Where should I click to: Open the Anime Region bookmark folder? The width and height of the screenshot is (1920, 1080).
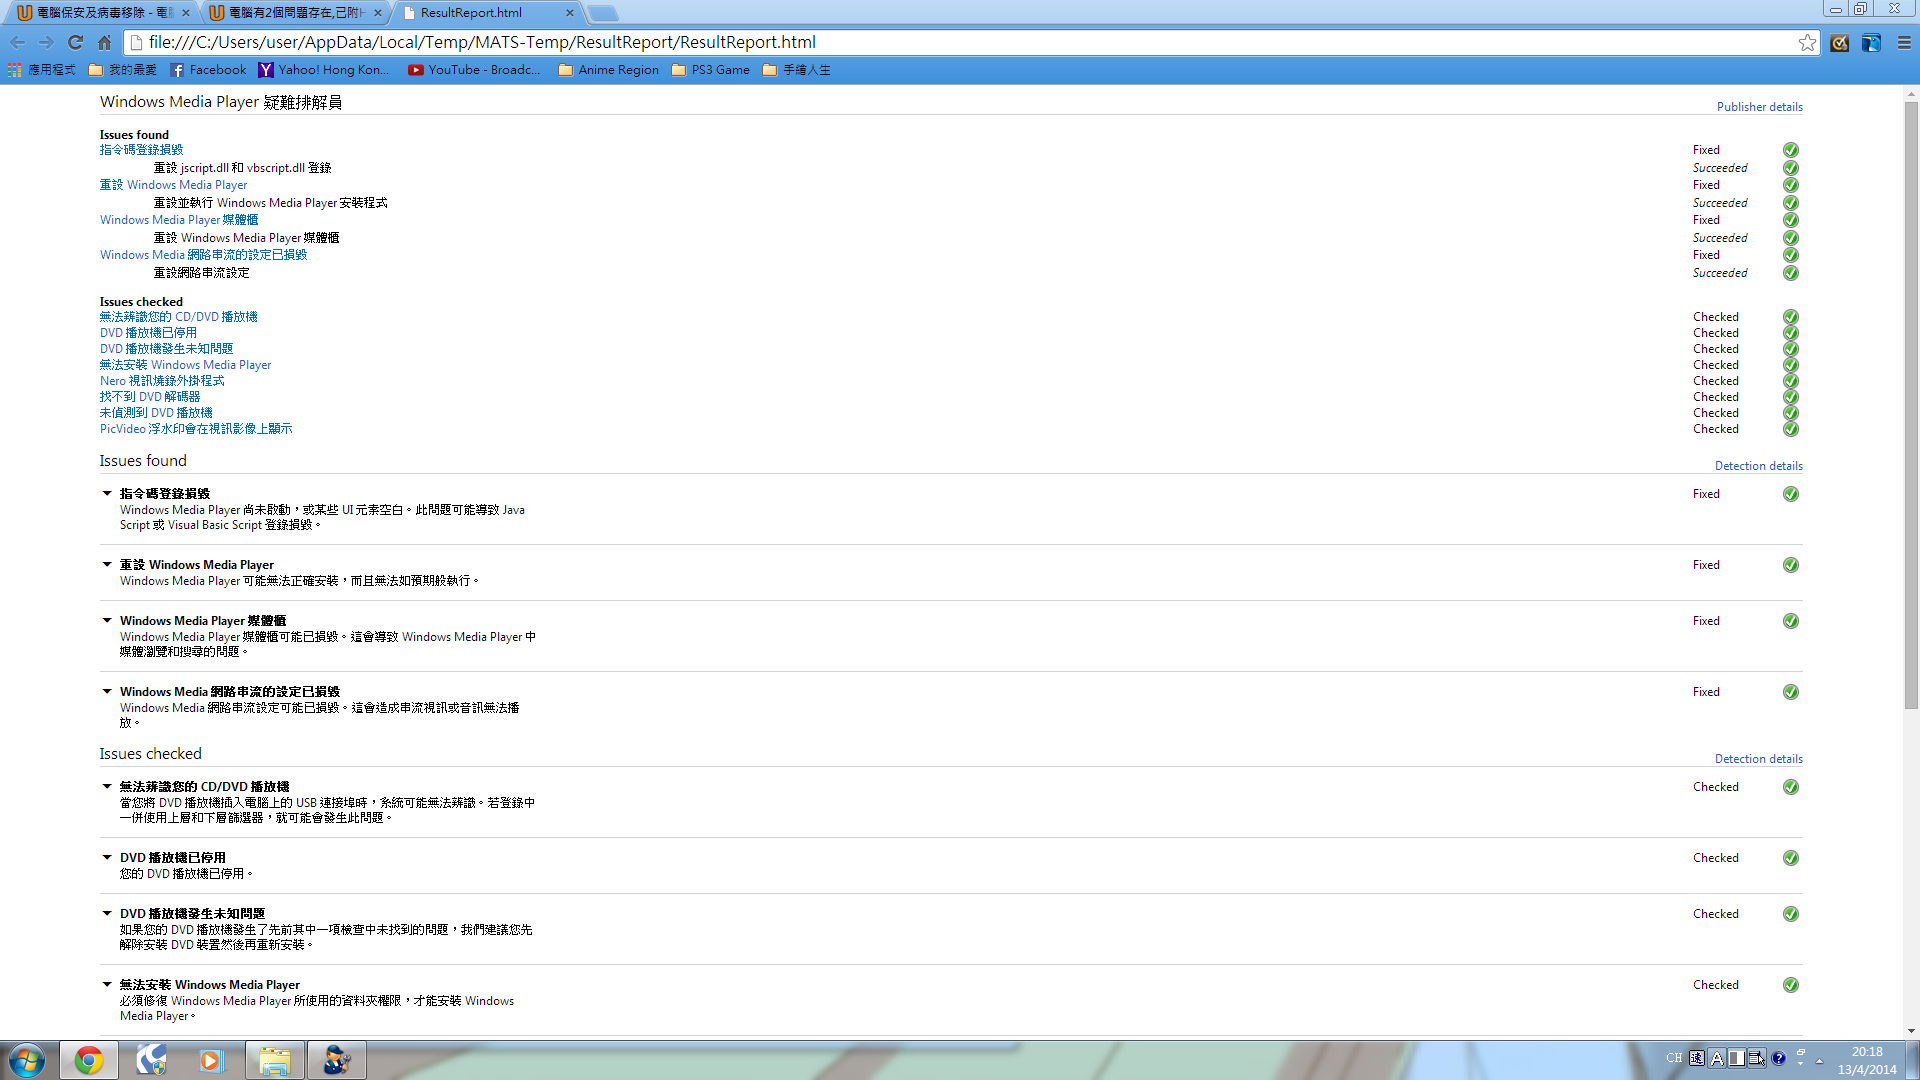[x=609, y=70]
